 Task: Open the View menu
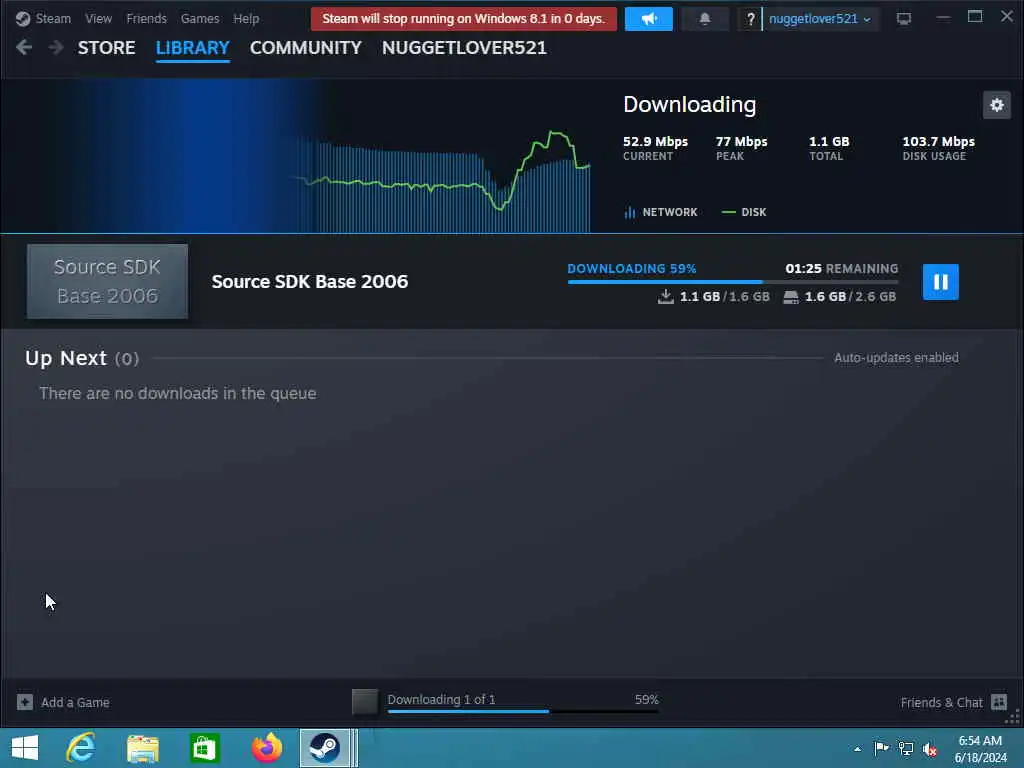[98, 19]
